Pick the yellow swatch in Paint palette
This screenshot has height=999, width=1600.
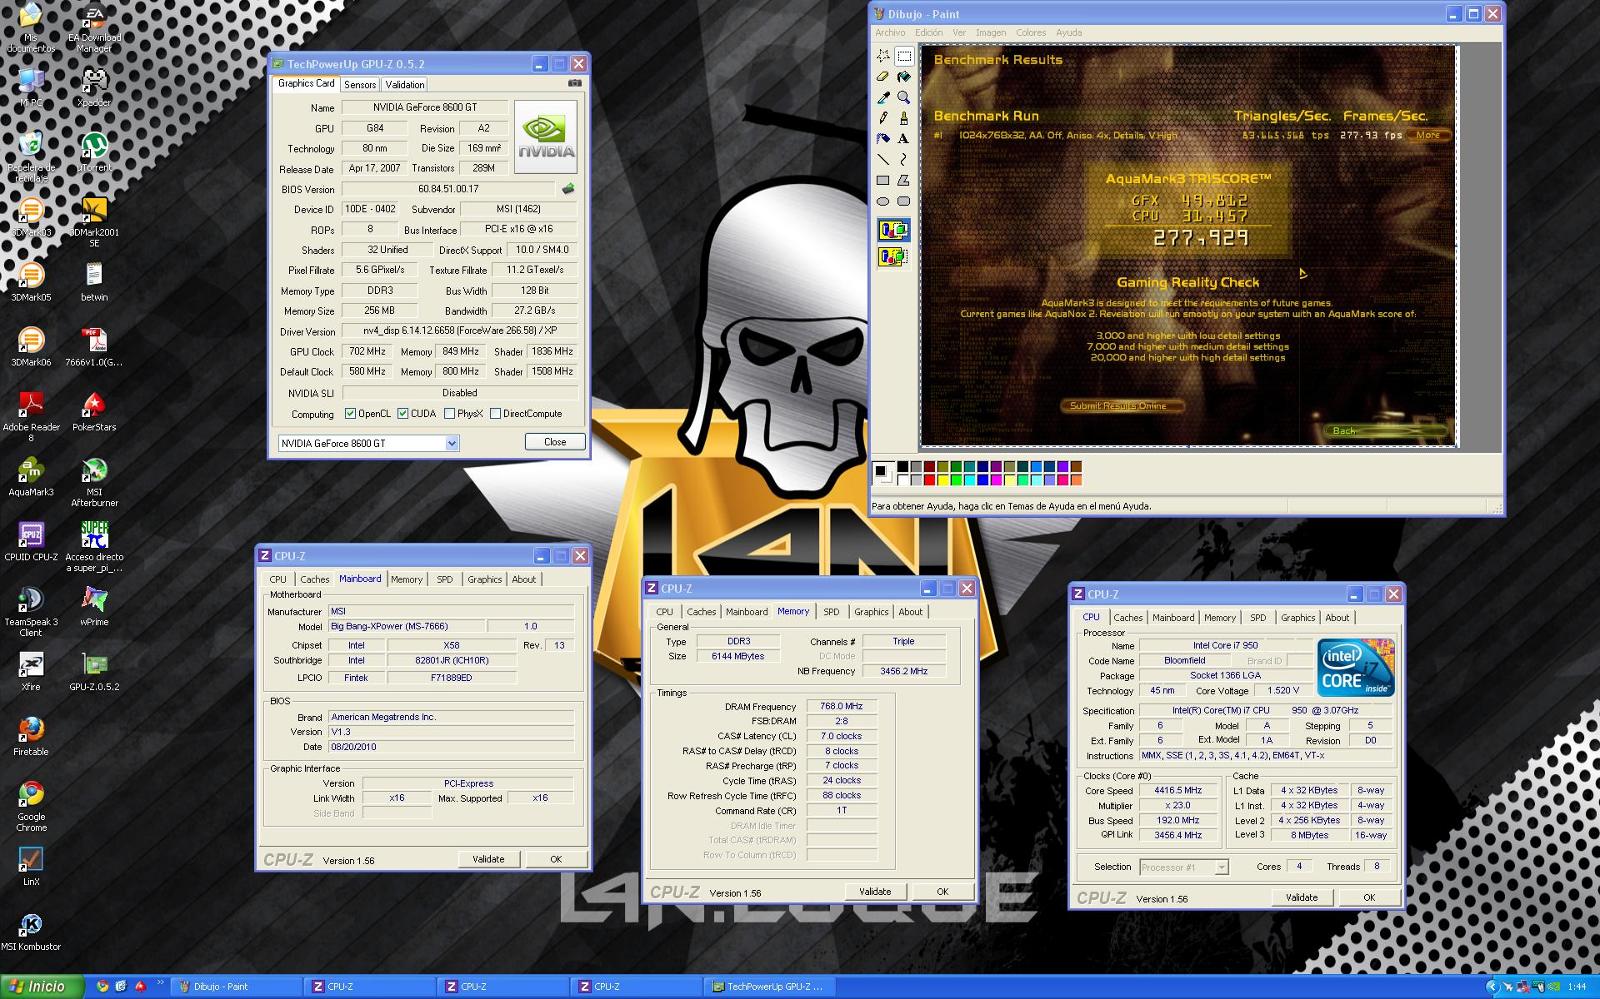coord(943,480)
